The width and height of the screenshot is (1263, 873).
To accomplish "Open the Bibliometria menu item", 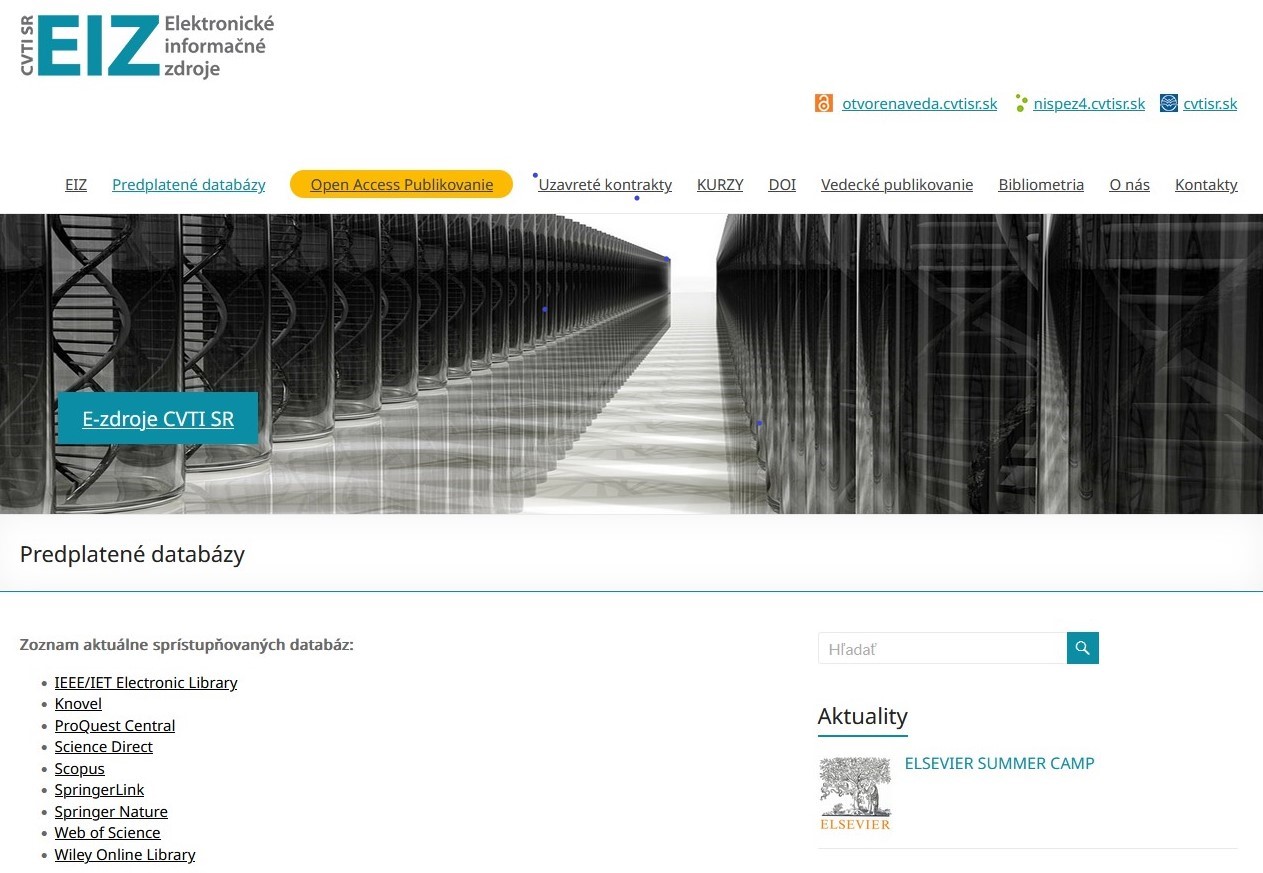I will tap(1041, 185).
